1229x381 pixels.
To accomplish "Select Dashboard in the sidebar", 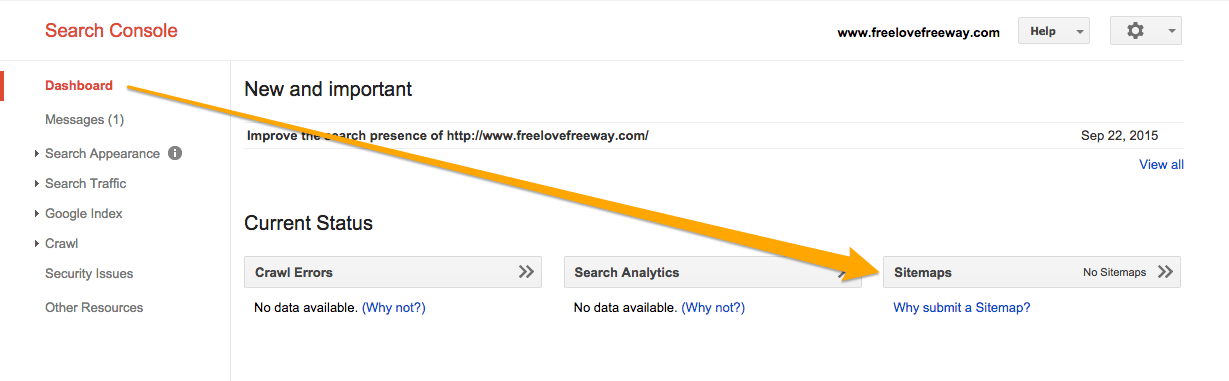I will (x=79, y=86).
